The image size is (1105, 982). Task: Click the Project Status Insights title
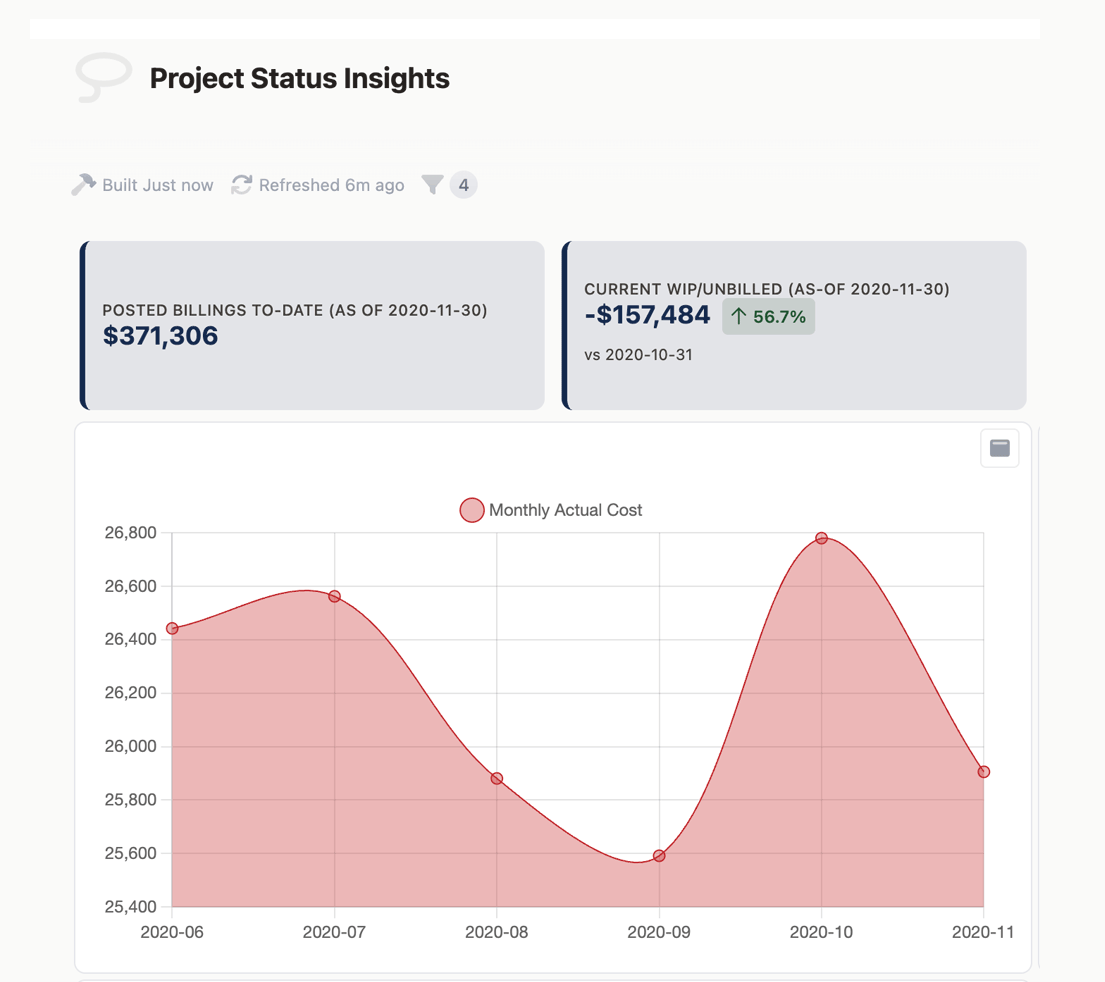pyautogui.click(x=299, y=78)
